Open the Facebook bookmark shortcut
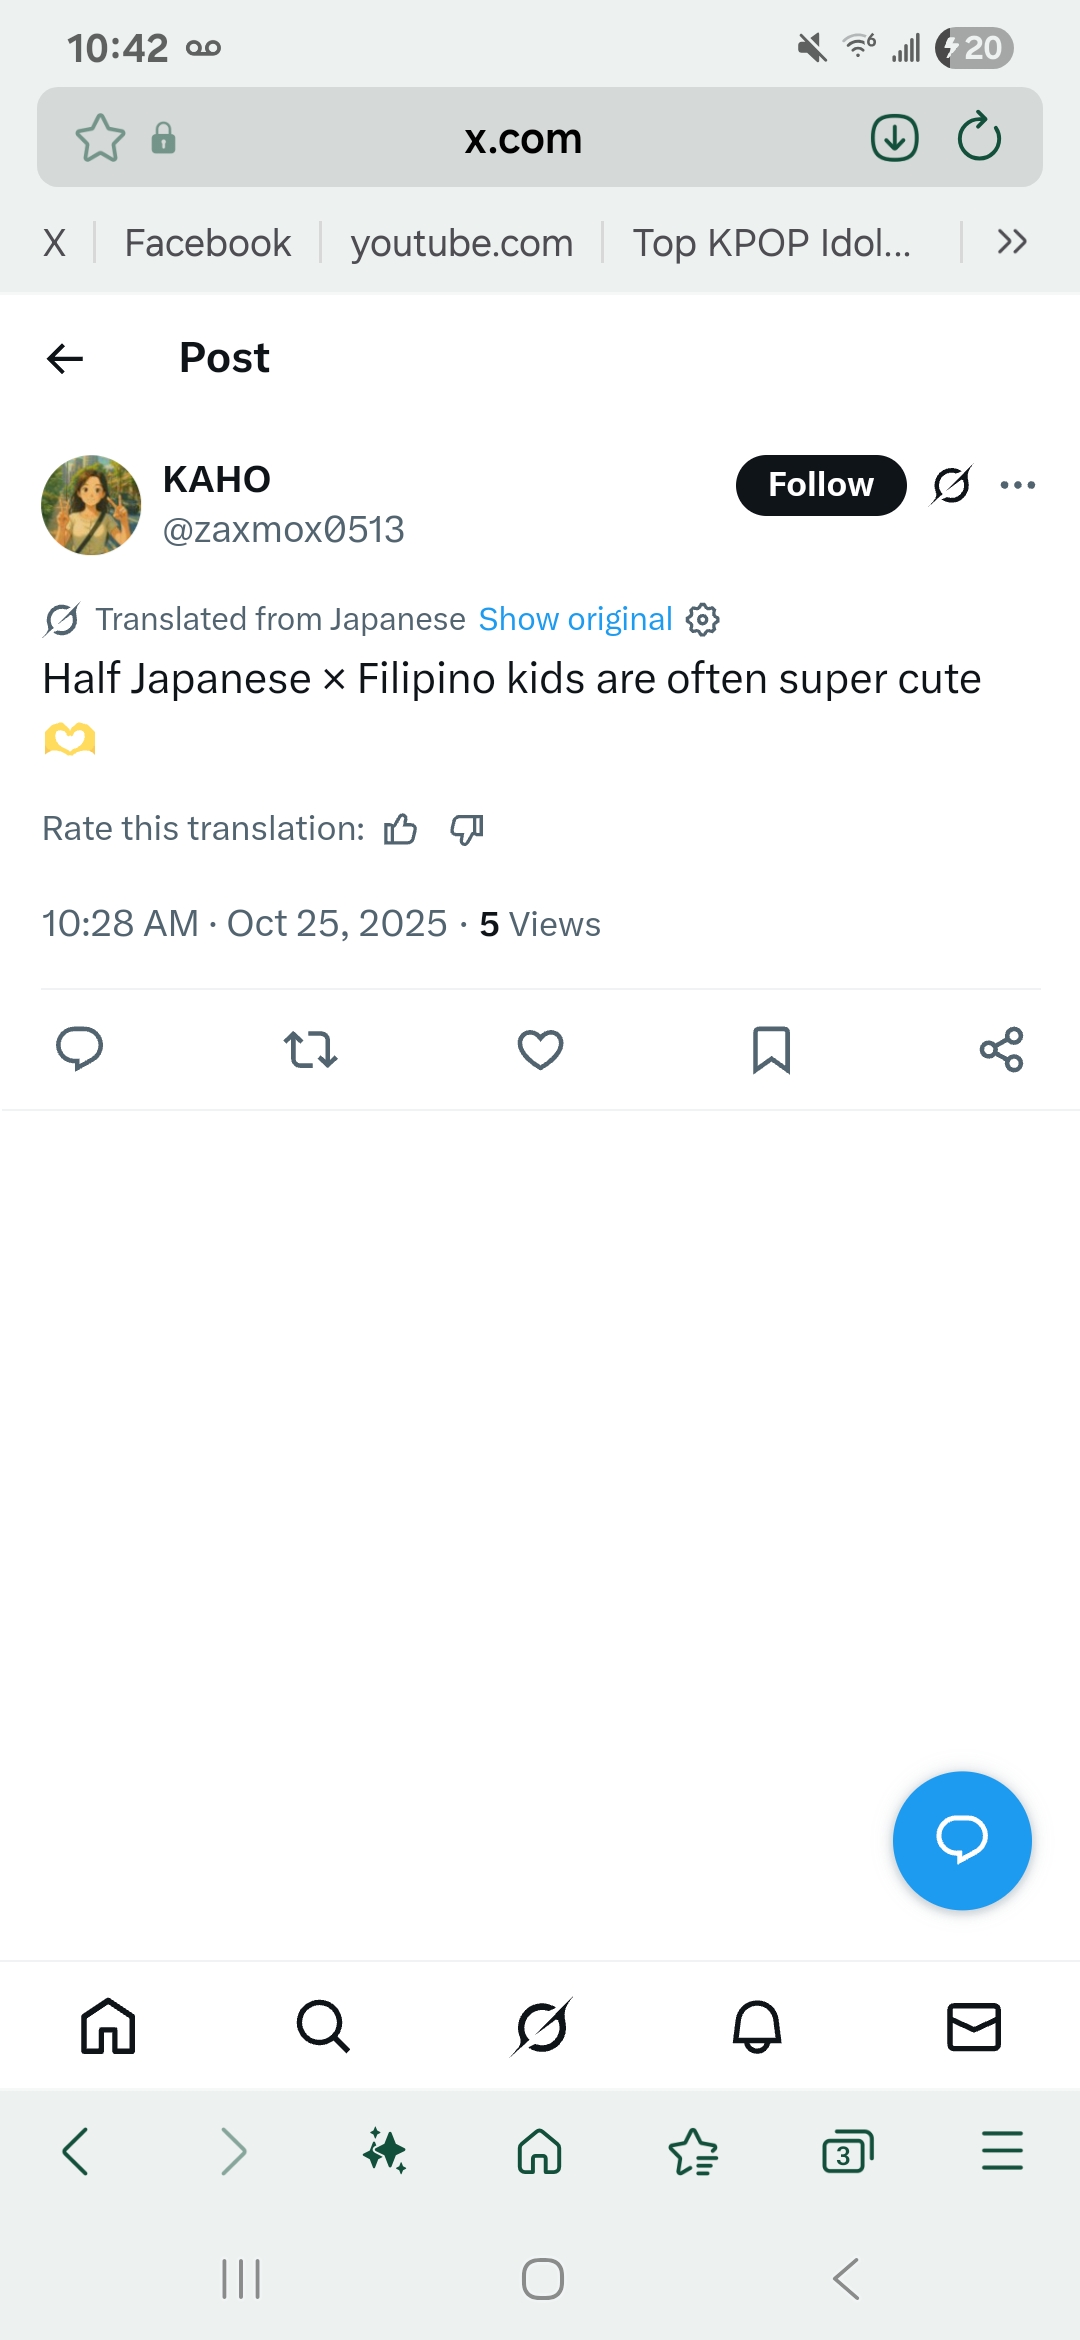The height and width of the screenshot is (2340, 1080). click(x=208, y=243)
